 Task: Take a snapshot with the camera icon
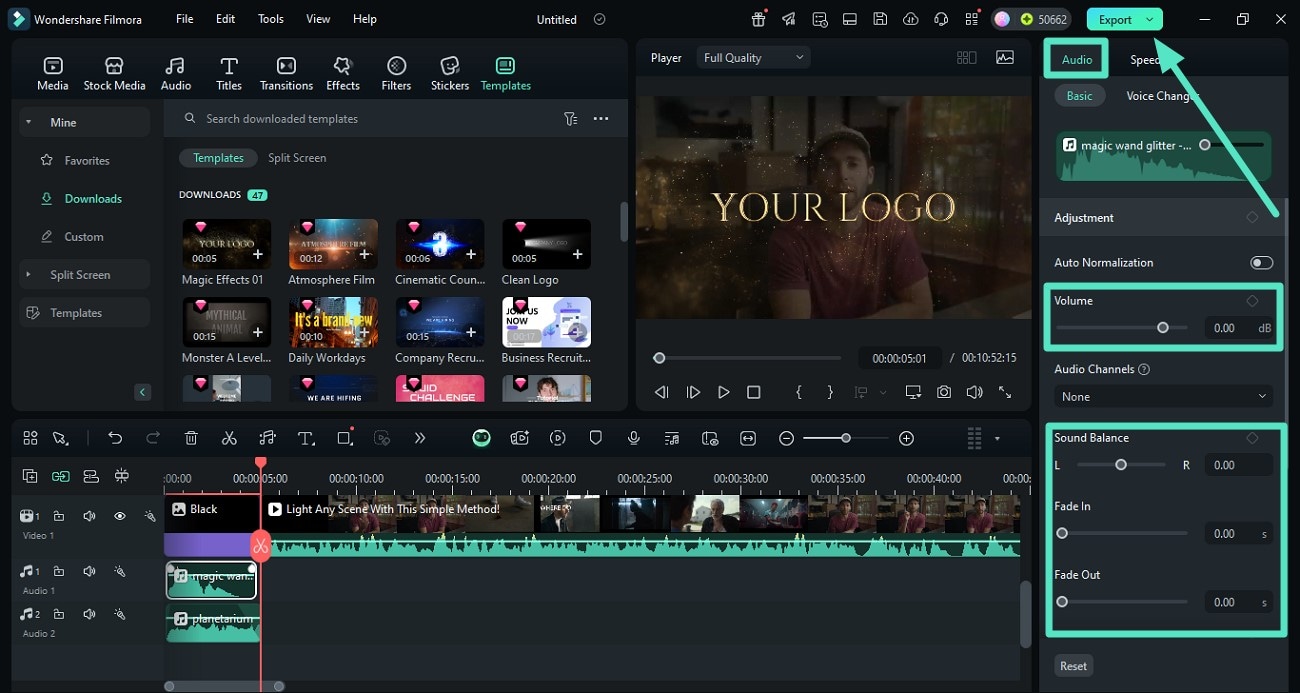[944, 392]
